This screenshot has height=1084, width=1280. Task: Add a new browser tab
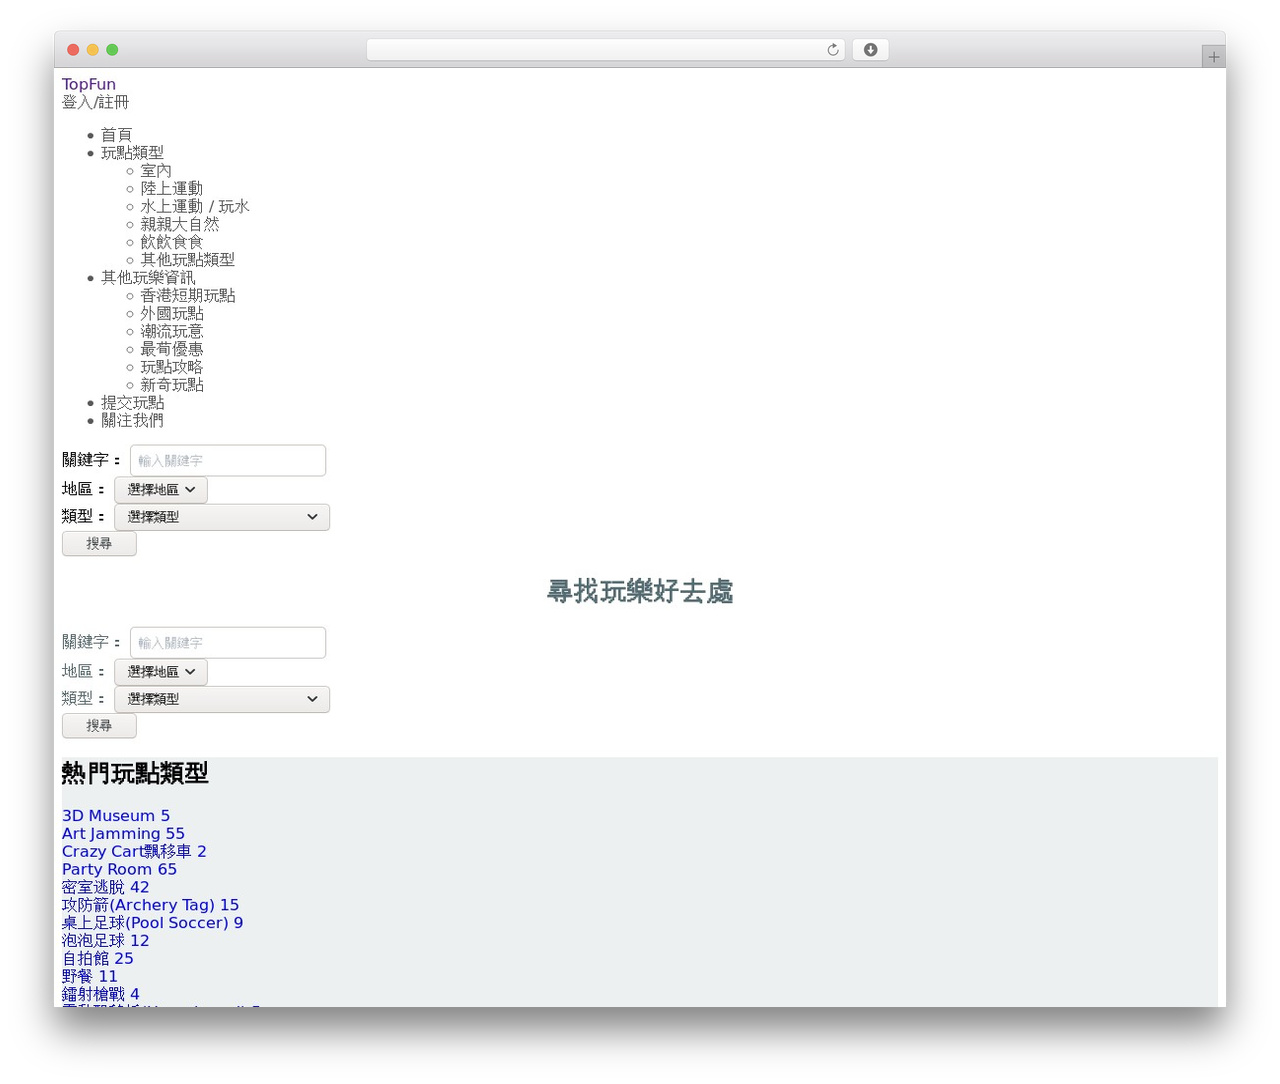(x=1213, y=57)
